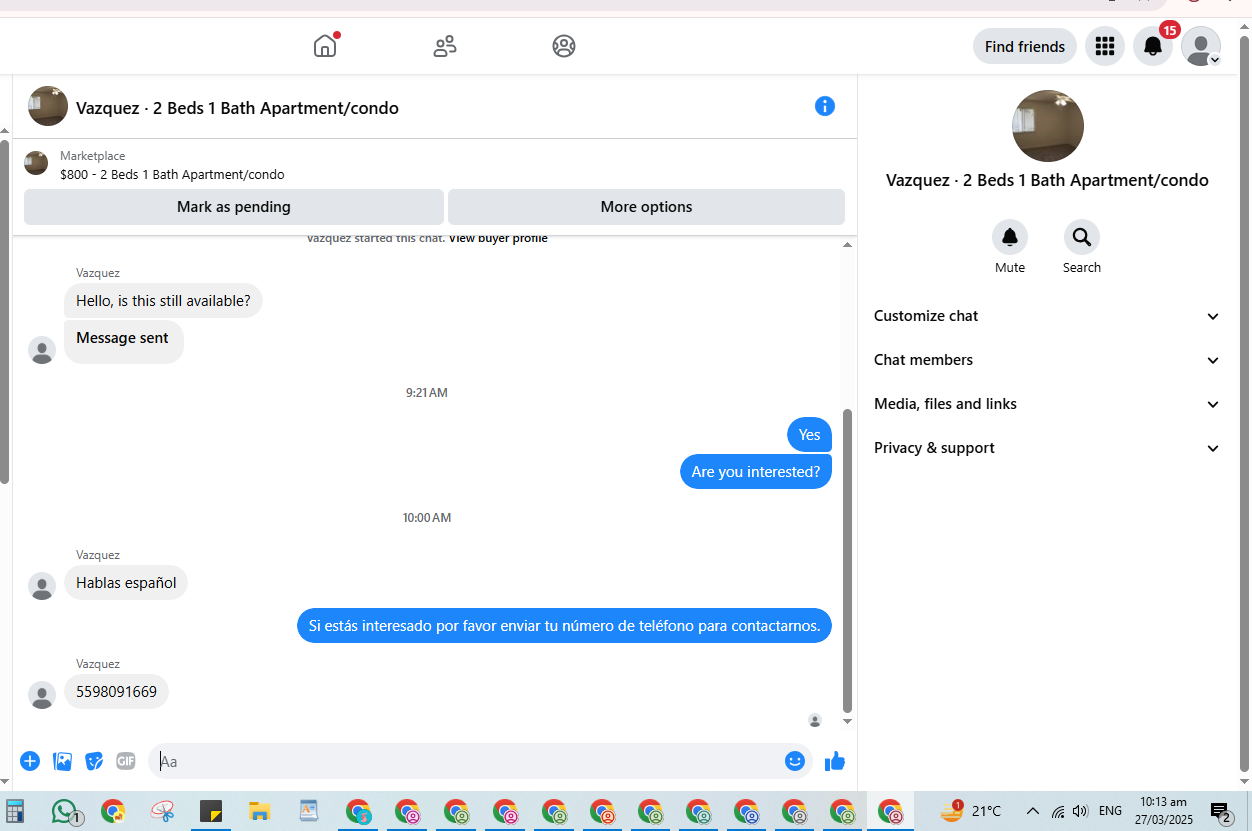The image size is (1252, 831).
Task: Open the network icon in system tray
Action: tap(1058, 811)
